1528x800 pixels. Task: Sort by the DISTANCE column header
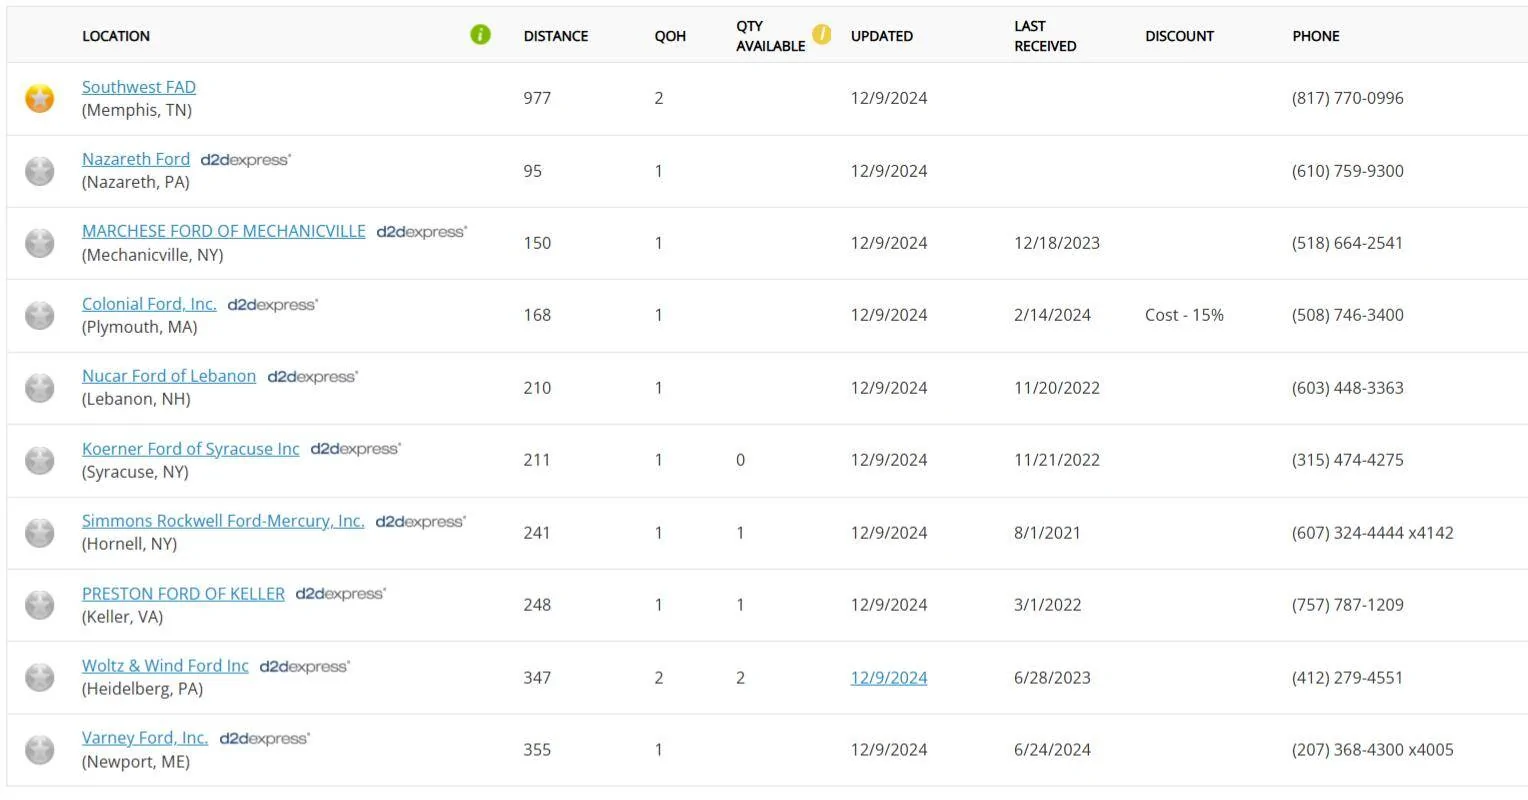556,36
